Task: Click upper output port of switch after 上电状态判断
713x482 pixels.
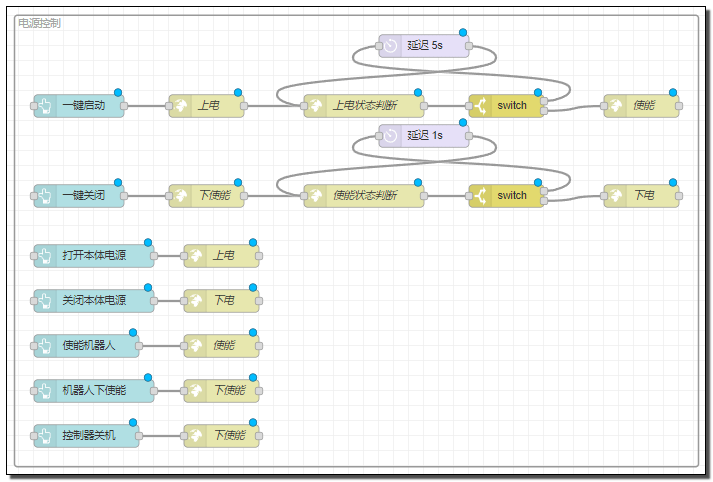Action: pyautogui.click(x=544, y=101)
